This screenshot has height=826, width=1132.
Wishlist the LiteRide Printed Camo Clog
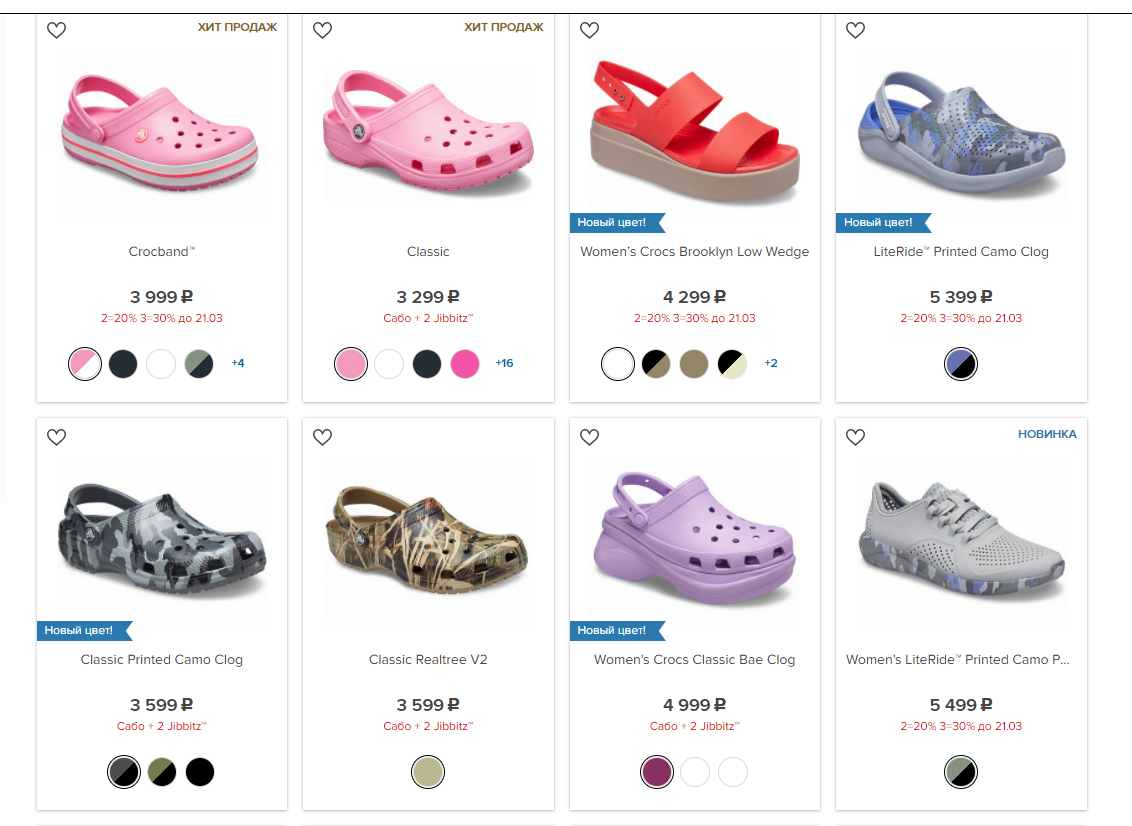855,30
